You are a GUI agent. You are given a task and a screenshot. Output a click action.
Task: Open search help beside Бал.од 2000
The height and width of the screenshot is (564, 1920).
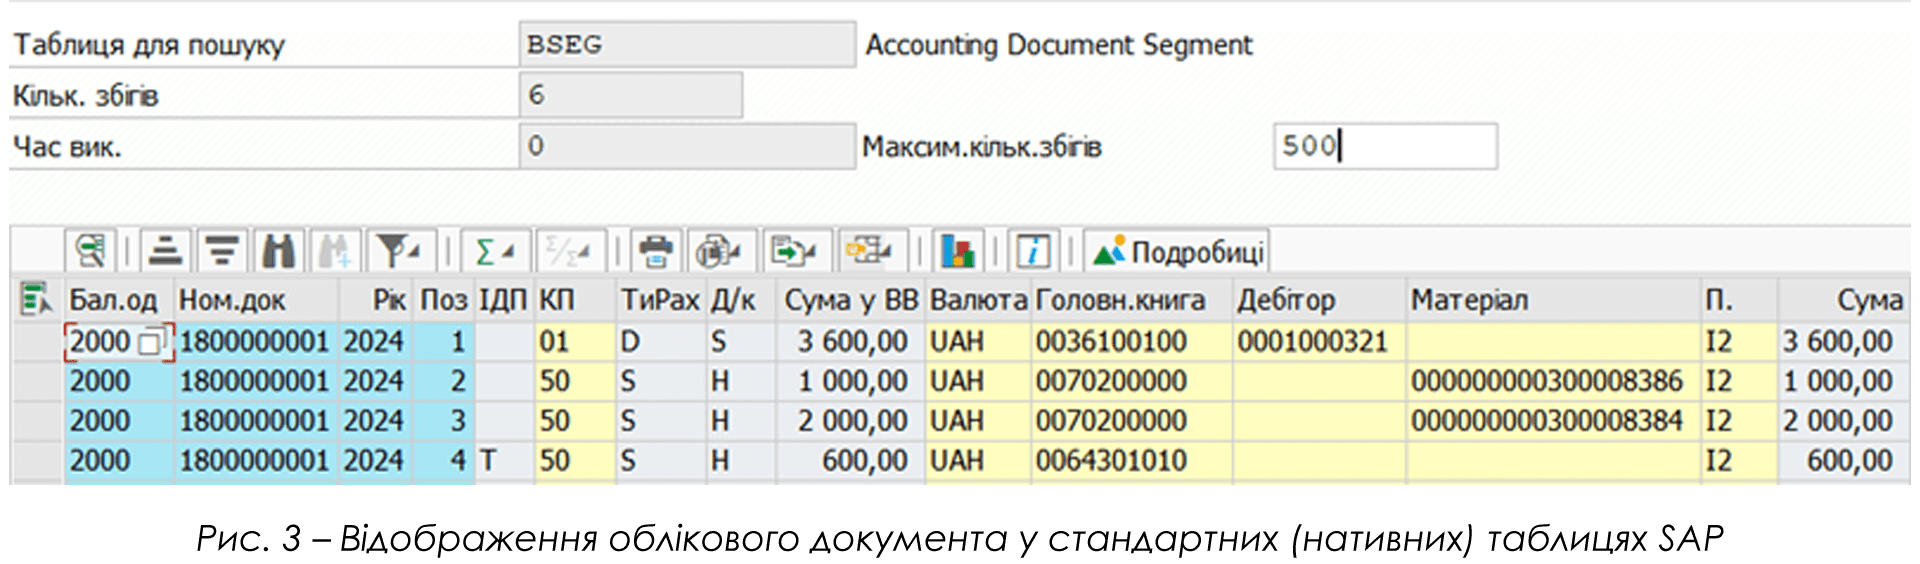click(x=152, y=342)
